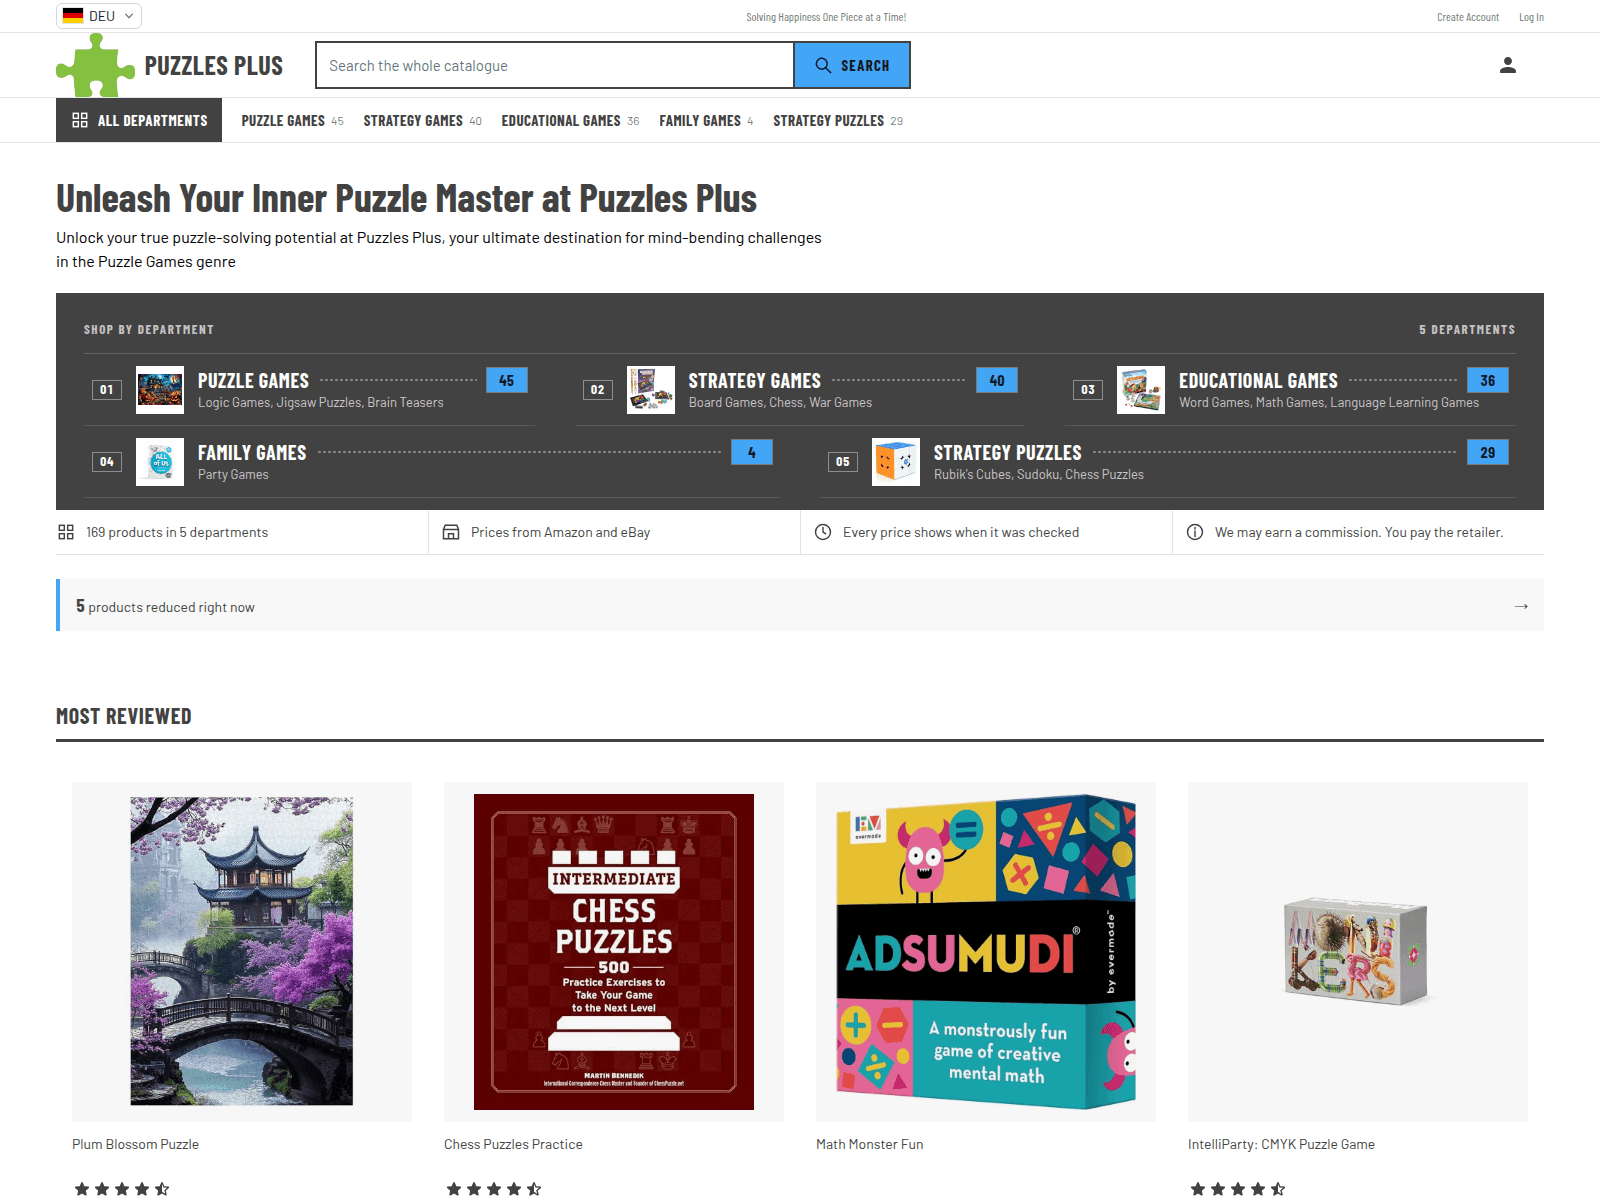1600x1200 pixels.
Task: Click the 45 count badge for Puzzle Games
Action: tap(507, 381)
